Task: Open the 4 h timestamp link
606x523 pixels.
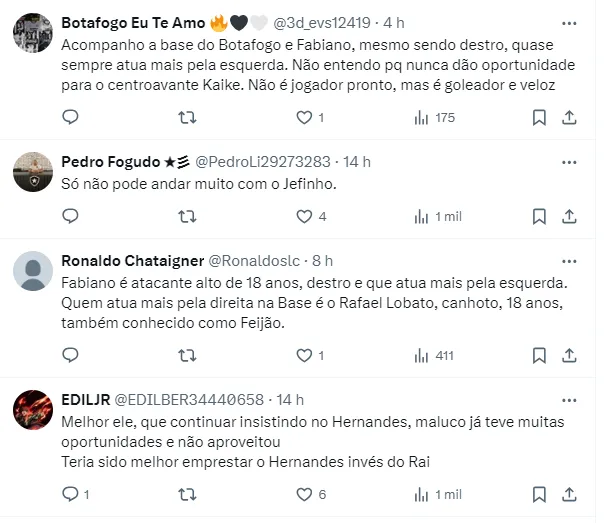Action: (x=394, y=22)
